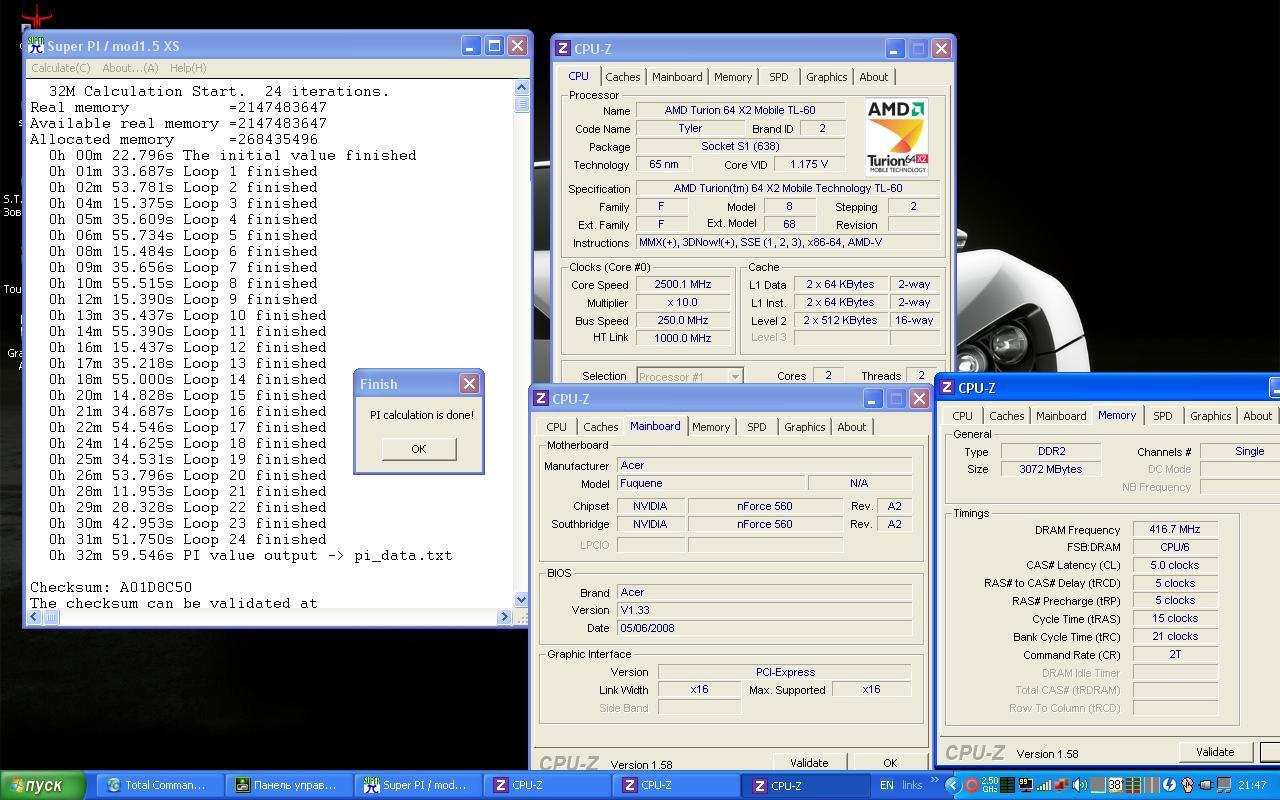Open the Help(H) menu in Super PI
Viewport: 1280px width, 800px height.
[188, 68]
